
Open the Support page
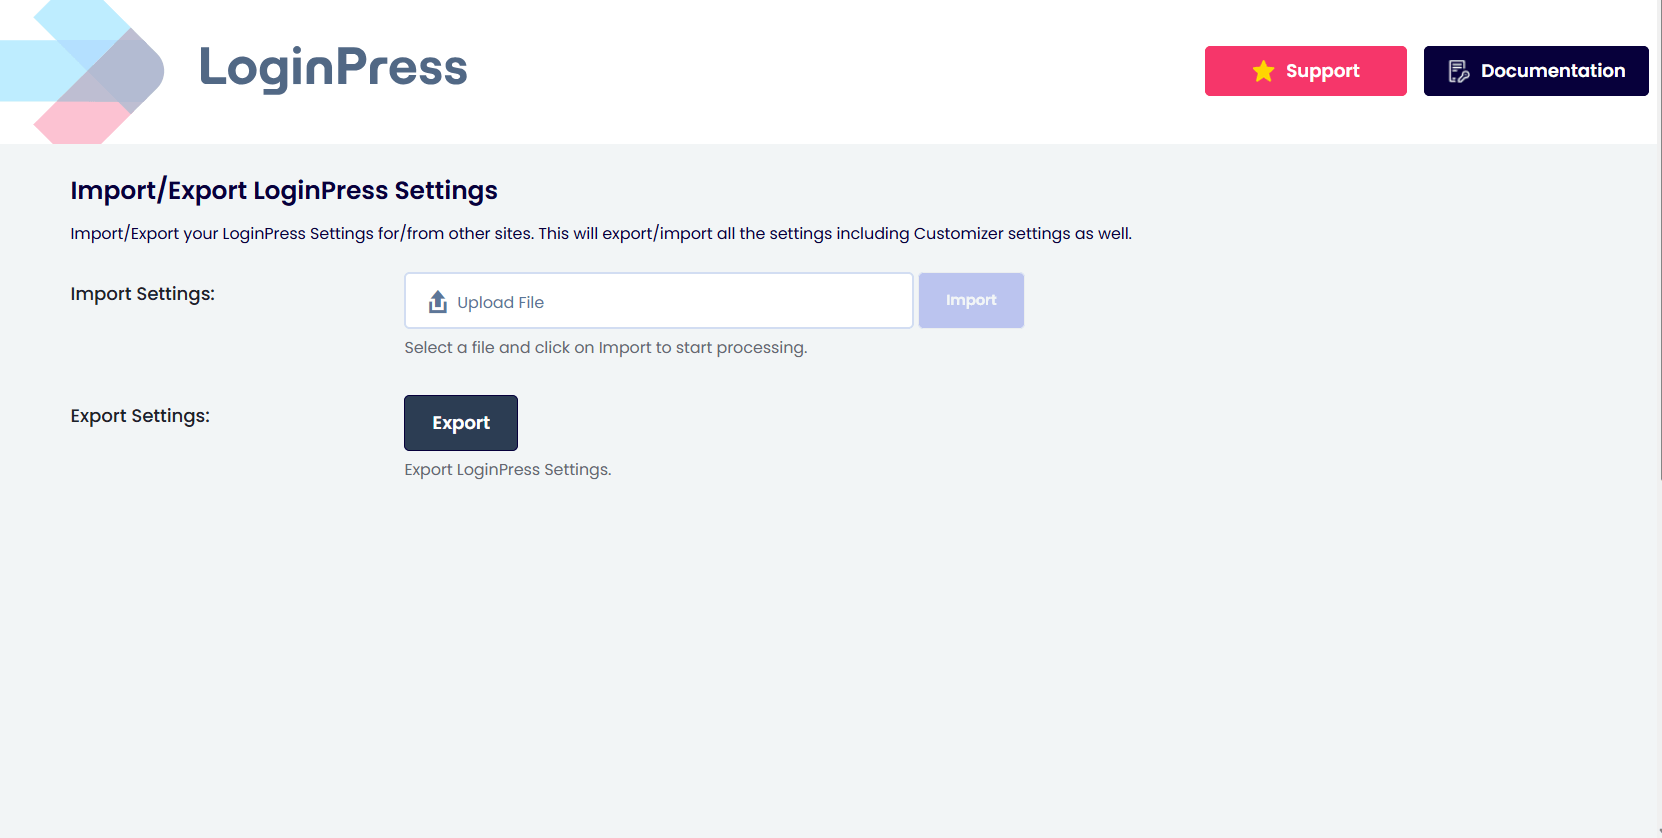[1305, 70]
